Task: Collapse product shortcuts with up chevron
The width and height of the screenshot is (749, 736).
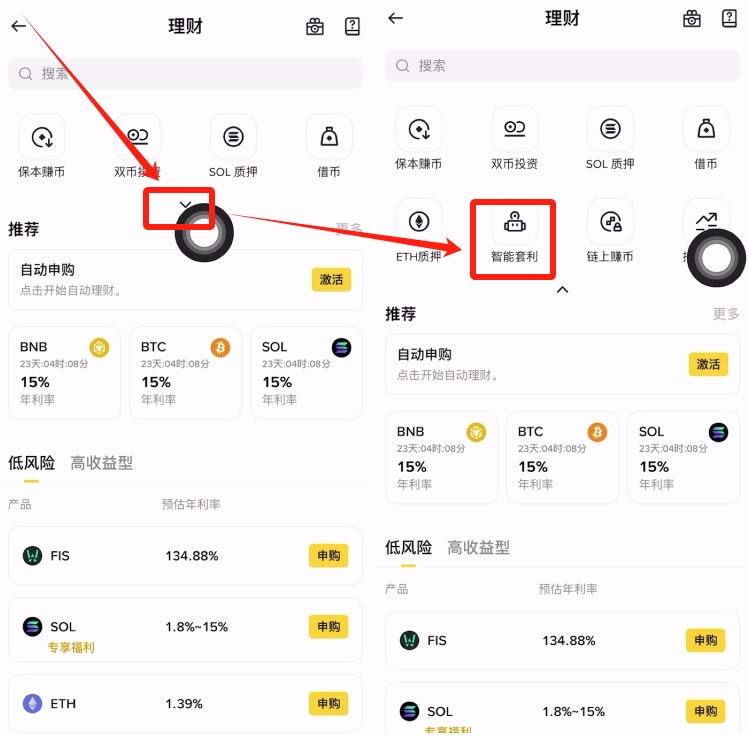Action: [562, 289]
